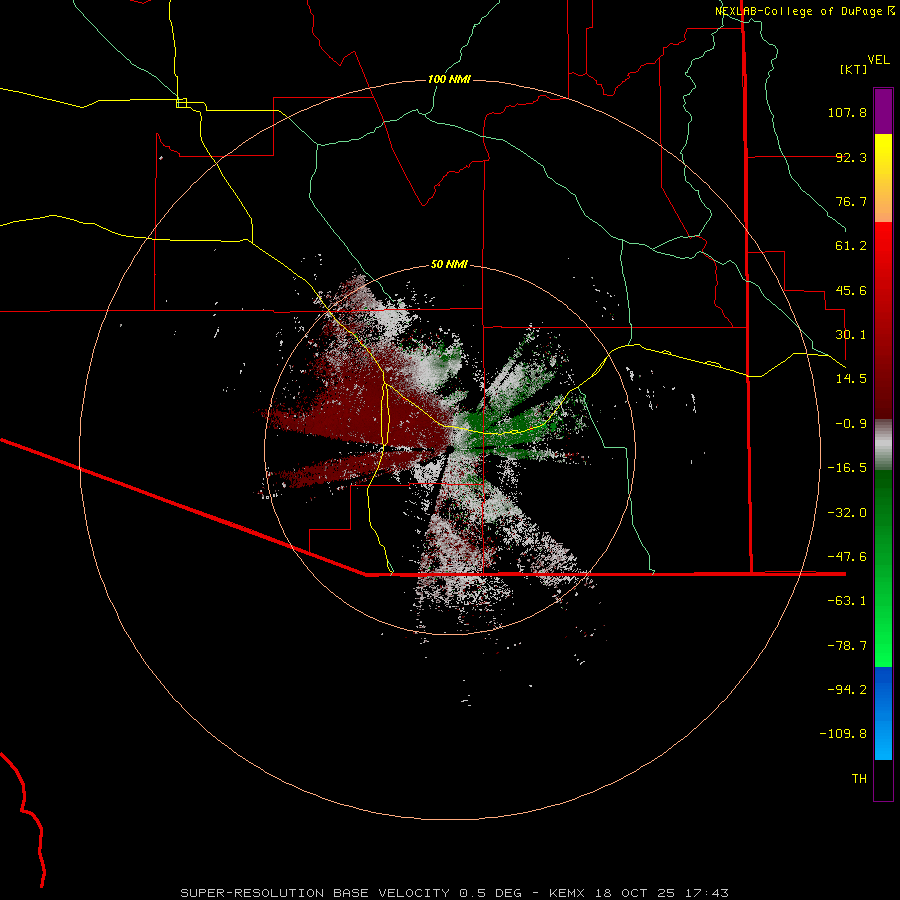
Task: Click the product title caption at bottom
Action: pos(455,893)
